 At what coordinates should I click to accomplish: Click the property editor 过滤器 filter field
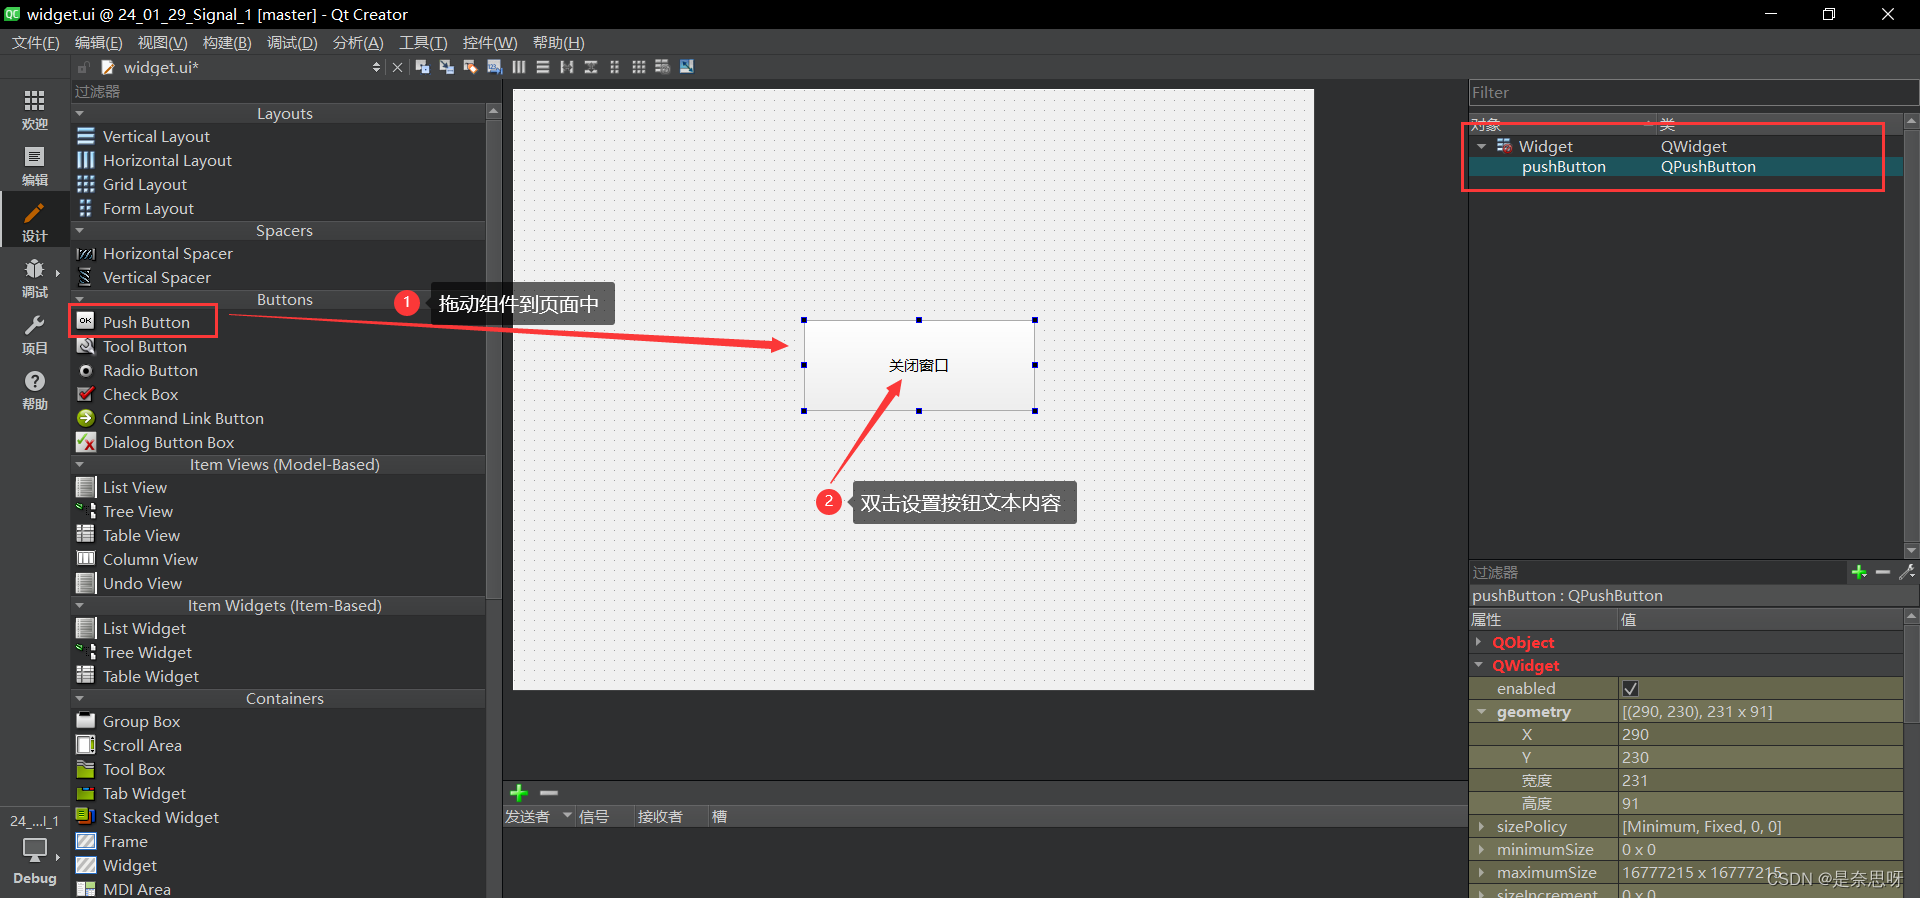[1658, 572]
